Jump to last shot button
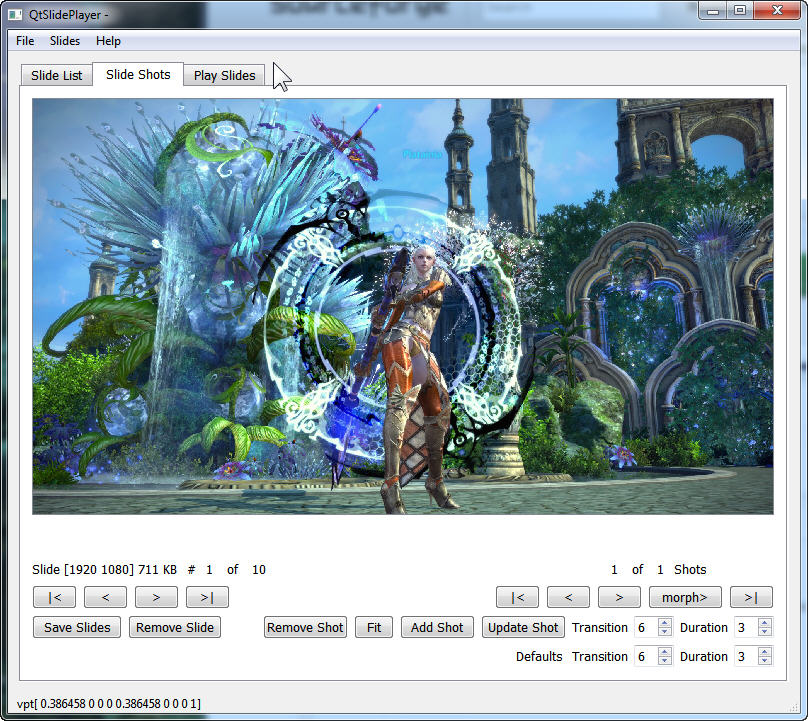The image size is (808, 721). click(x=751, y=597)
